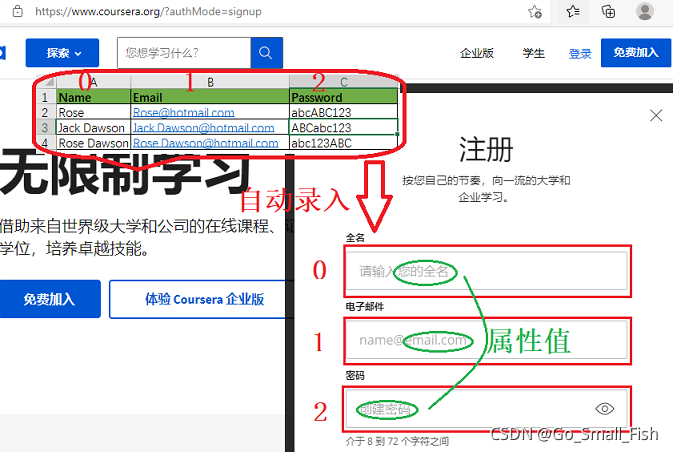Select the Email header cell
Screen dimensions: 673x452
pyautogui.click(x=210, y=97)
